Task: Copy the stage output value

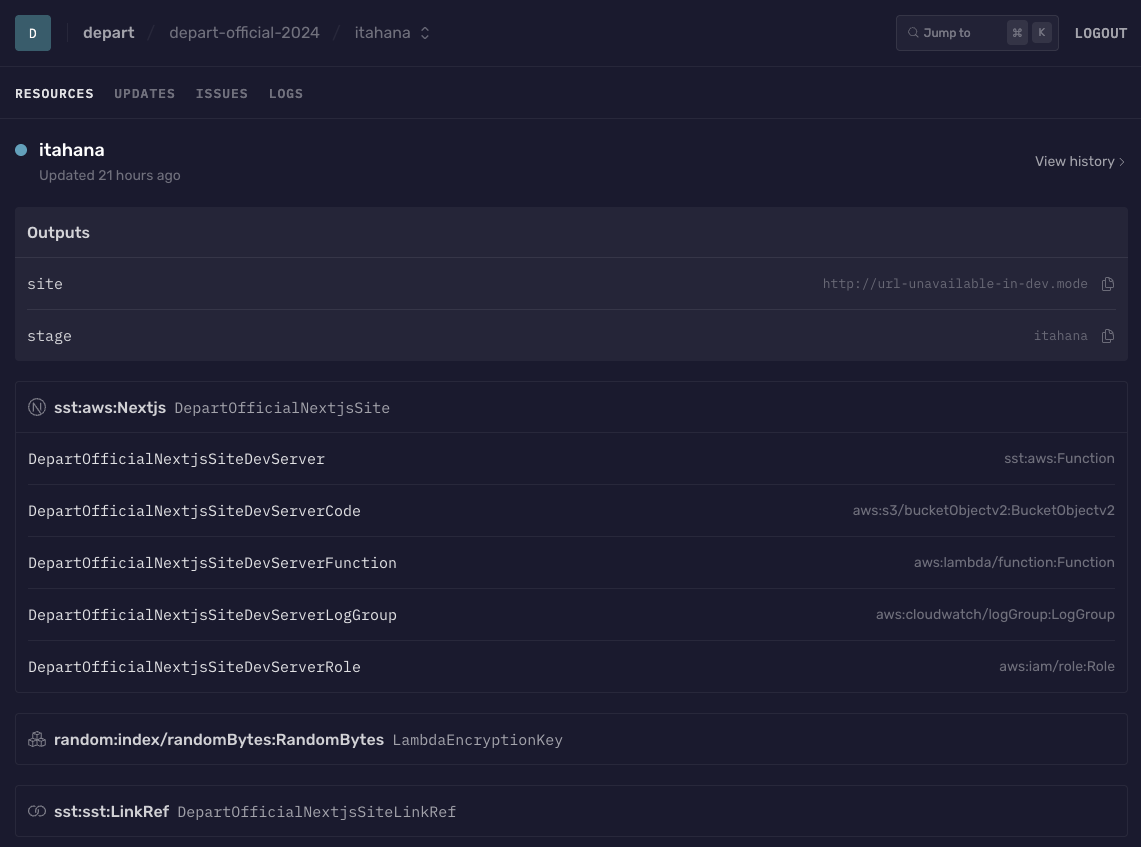Action: coord(1108,336)
